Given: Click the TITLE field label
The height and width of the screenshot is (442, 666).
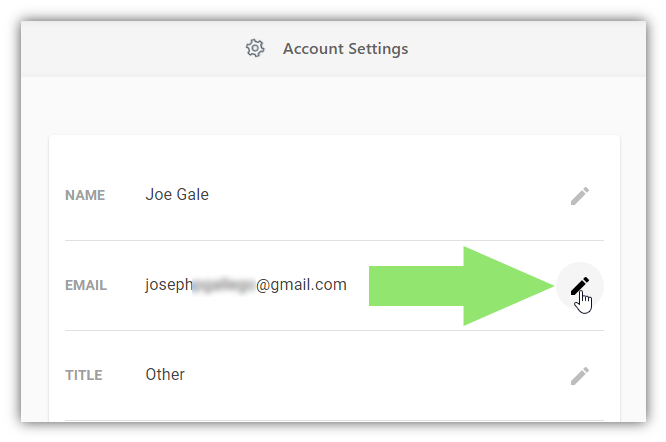Looking at the screenshot, I should tap(84, 375).
